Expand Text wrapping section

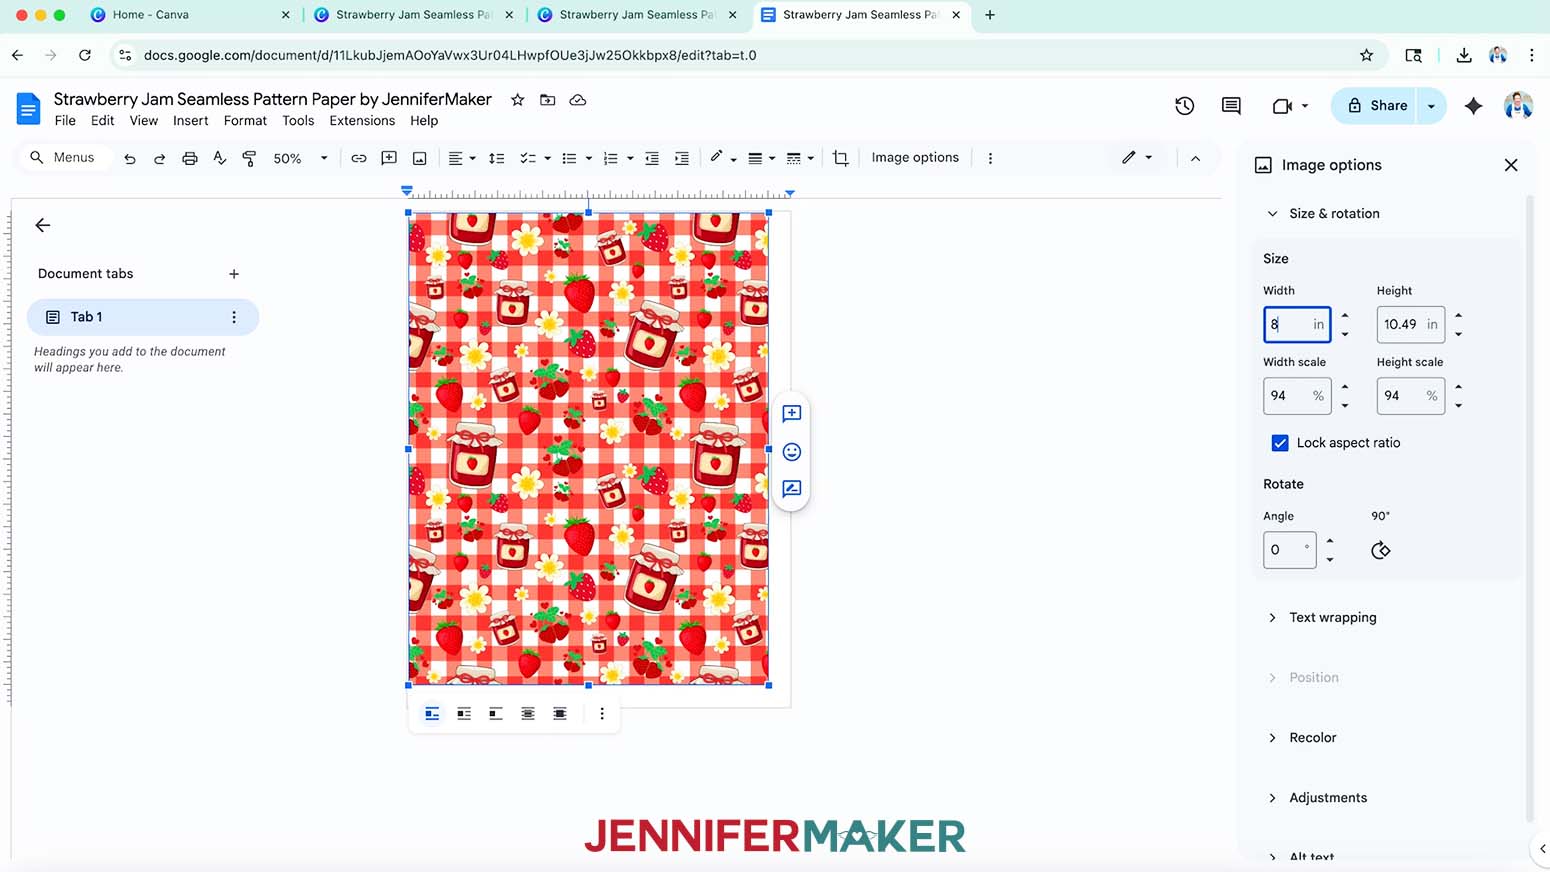coord(1272,618)
